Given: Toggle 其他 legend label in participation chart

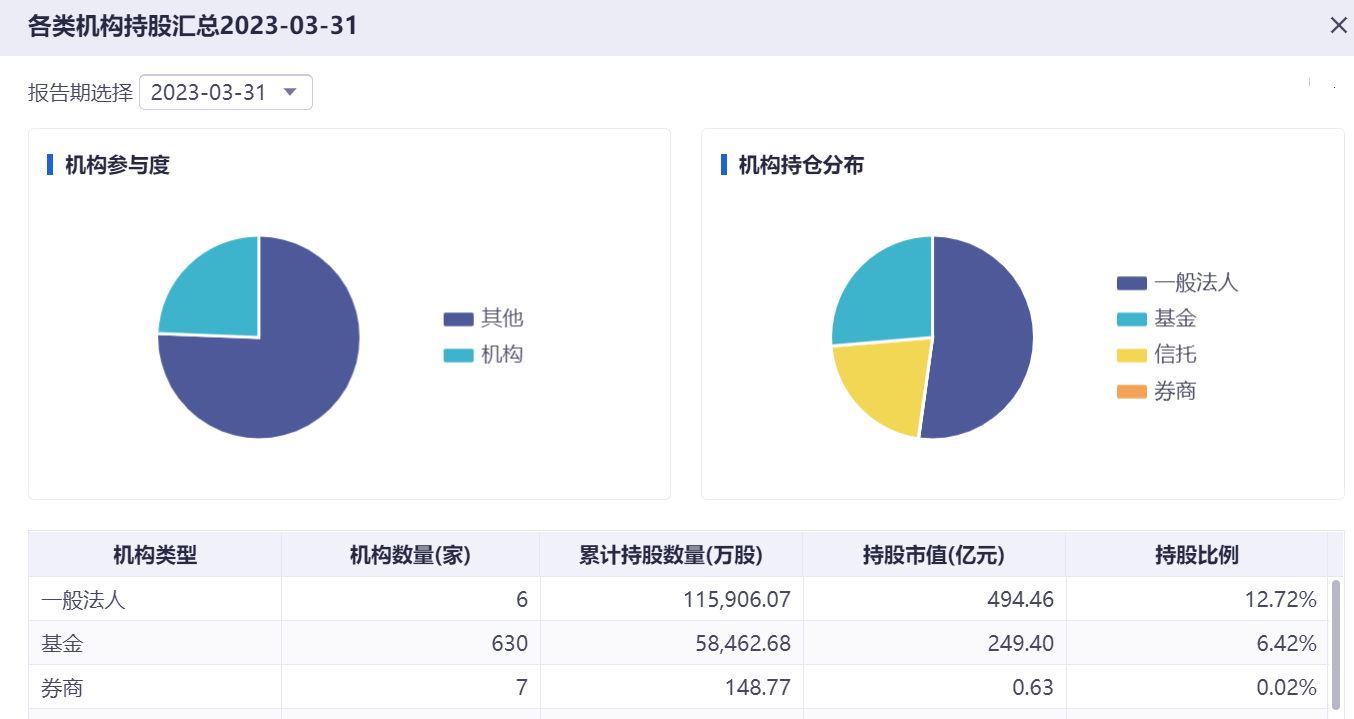Looking at the screenshot, I should click(x=502, y=318).
